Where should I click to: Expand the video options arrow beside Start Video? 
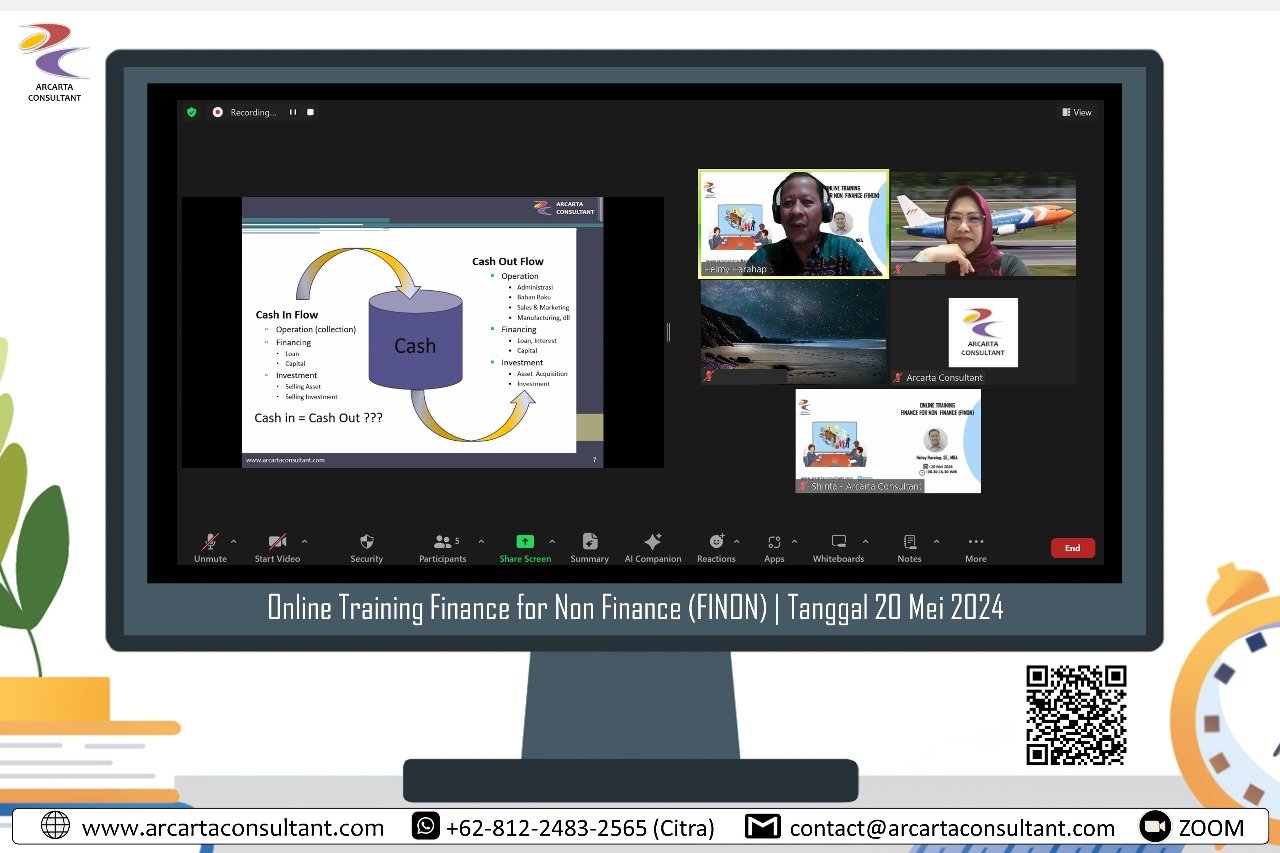[x=305, y=542]
